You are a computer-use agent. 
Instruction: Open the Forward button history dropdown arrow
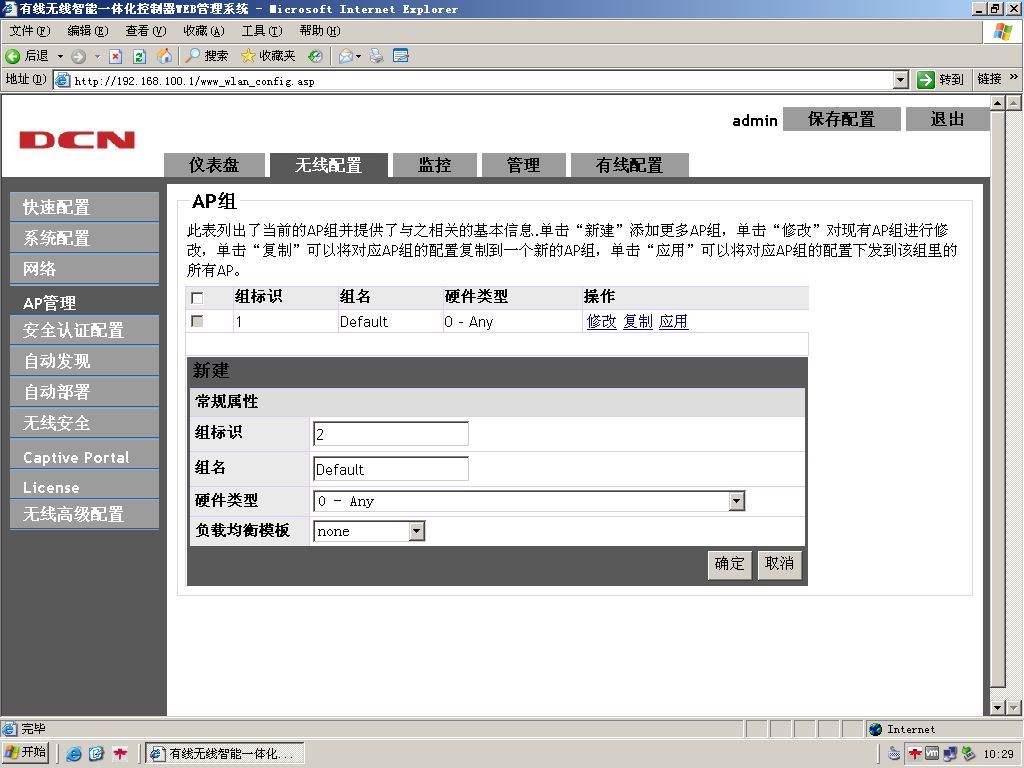(x=97, y=56)
